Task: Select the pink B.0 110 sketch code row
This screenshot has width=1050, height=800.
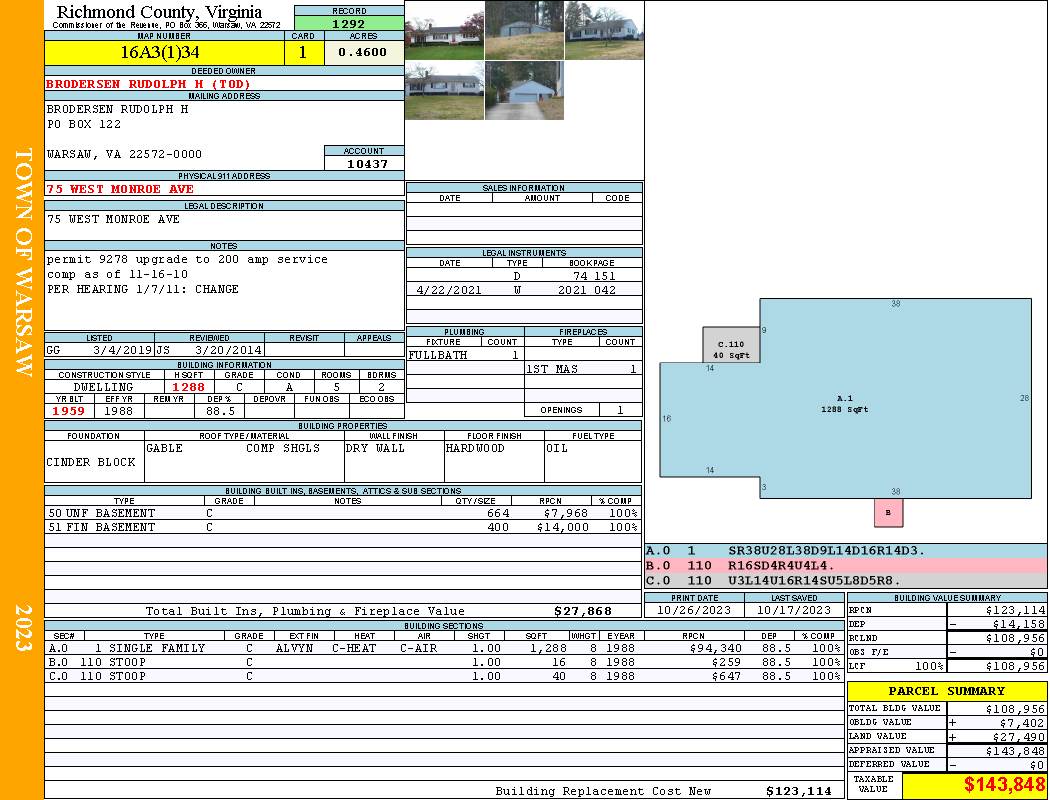Action: tap(845, 565)
